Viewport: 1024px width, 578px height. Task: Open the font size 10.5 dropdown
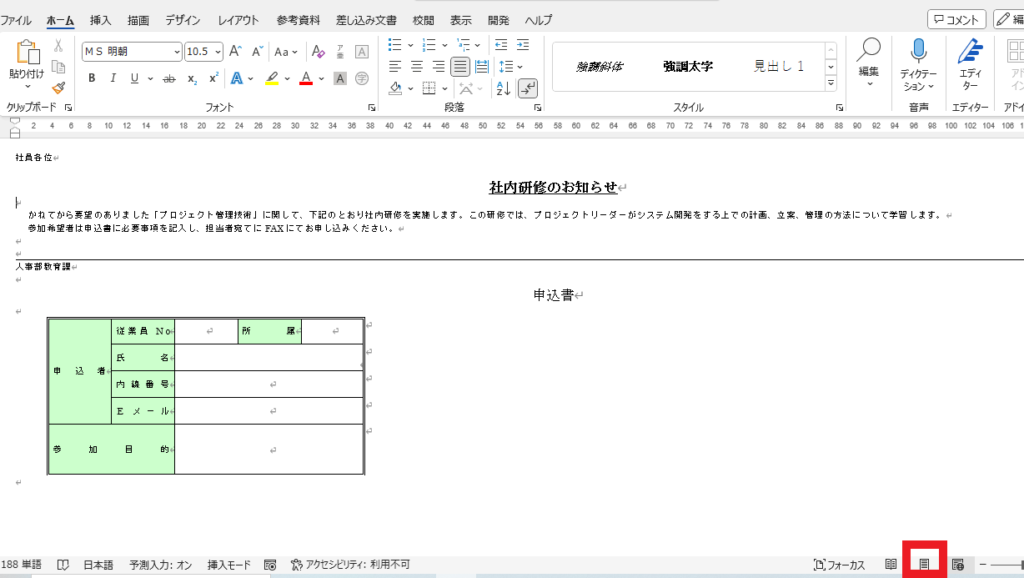(x=217, y=52)
